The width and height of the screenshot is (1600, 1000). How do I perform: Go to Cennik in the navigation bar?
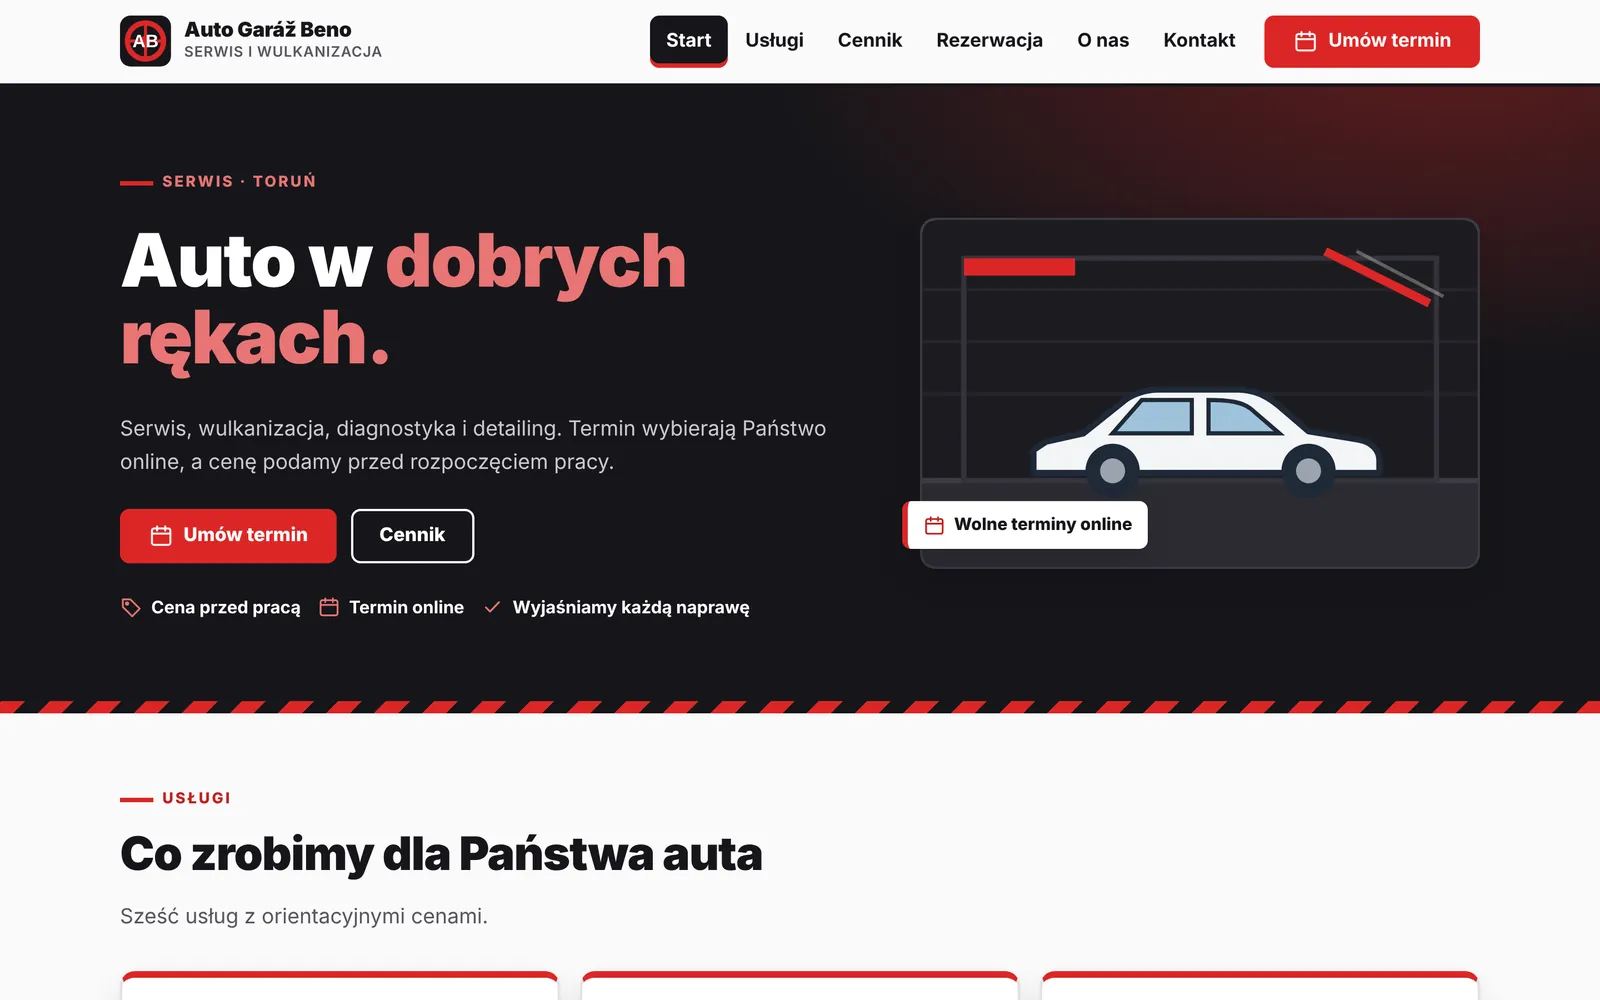coord(870,41)
